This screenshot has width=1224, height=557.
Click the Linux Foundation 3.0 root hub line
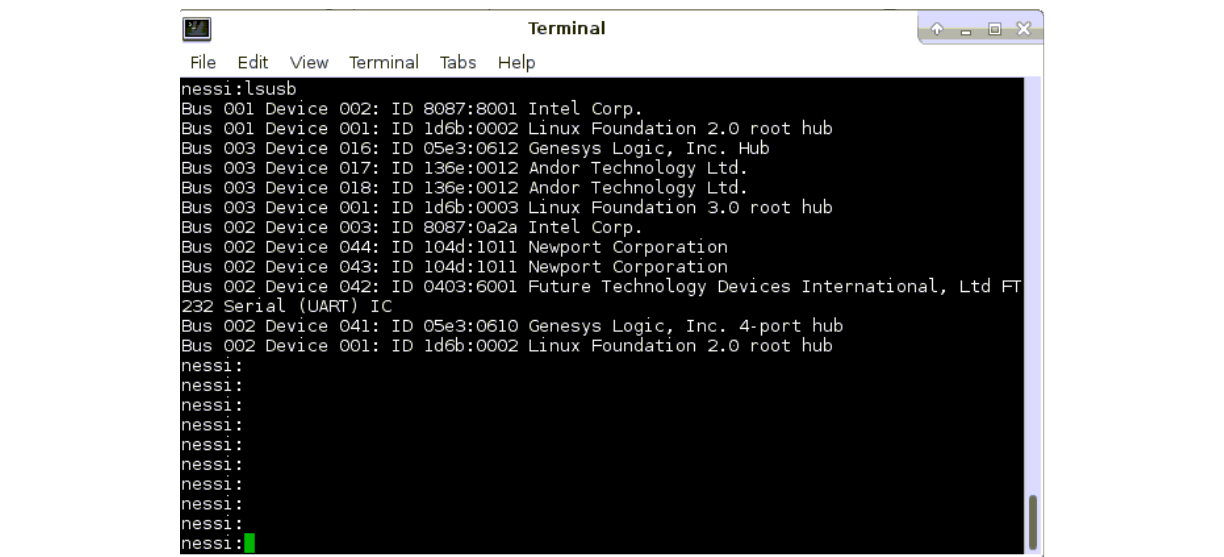[x=506, y=208]
